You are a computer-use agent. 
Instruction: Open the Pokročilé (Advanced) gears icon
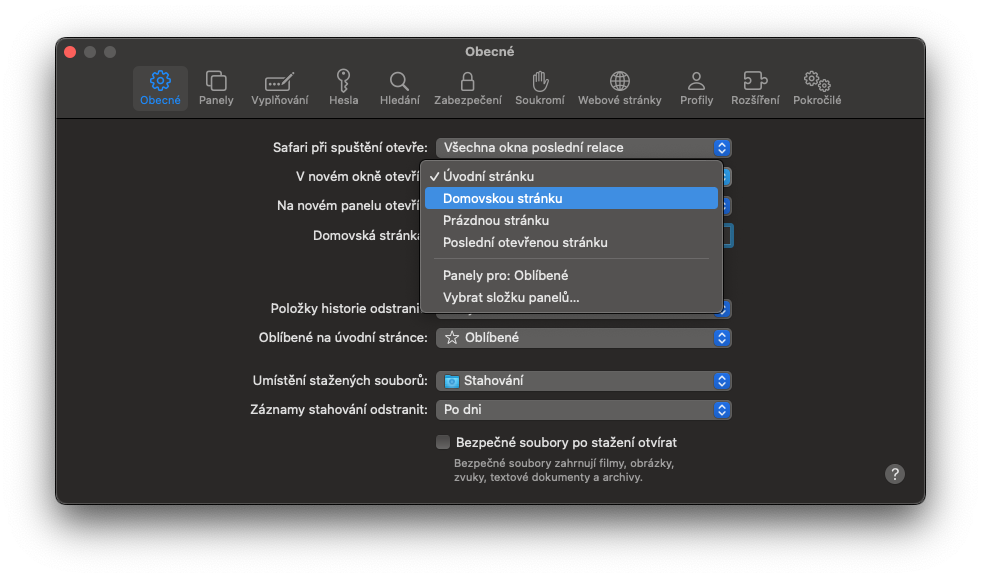pos(817,87)
